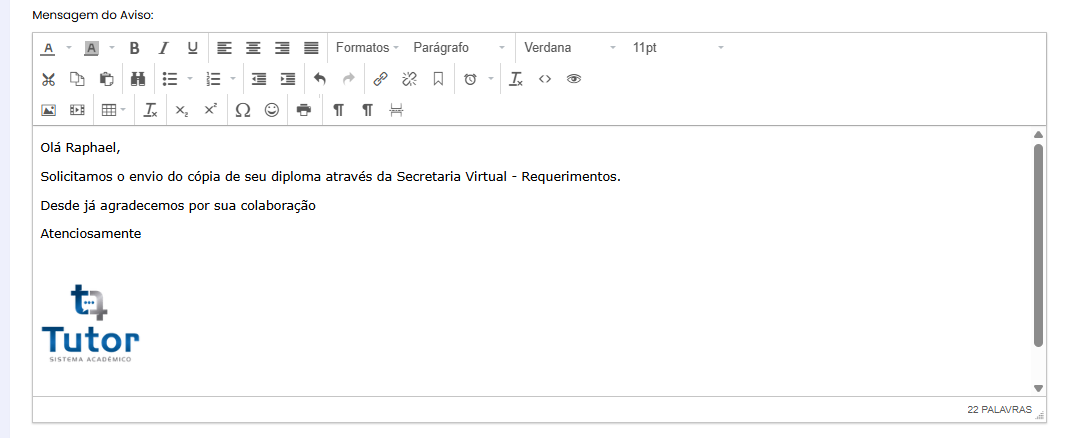This screenshot has height=438, width=1068.
Task: Open the 11pt font size dropdown
Action: click(677, 48)
